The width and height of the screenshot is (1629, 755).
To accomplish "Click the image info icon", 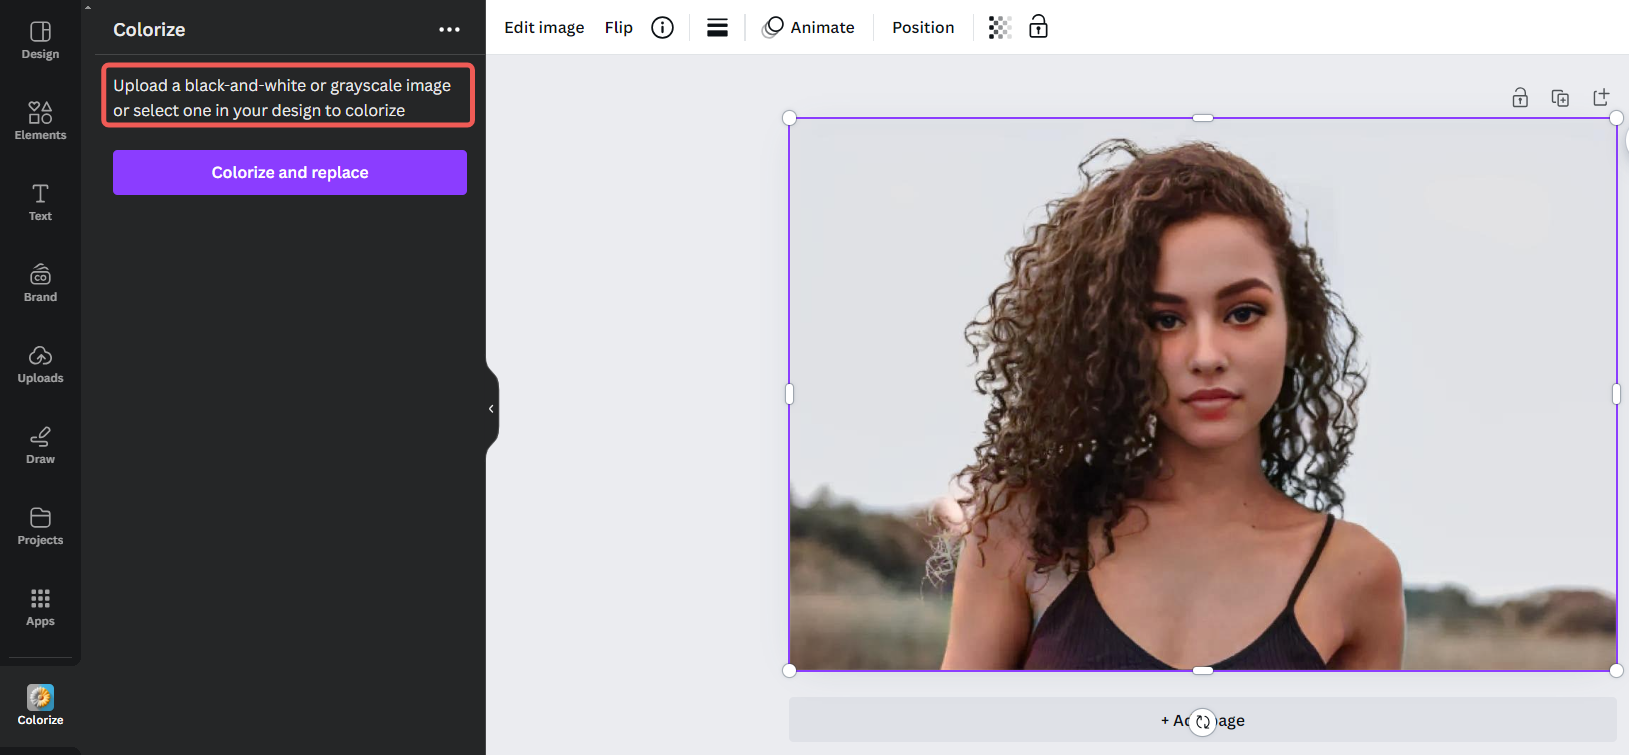I will pyautogui.click(x=662, y=28).
